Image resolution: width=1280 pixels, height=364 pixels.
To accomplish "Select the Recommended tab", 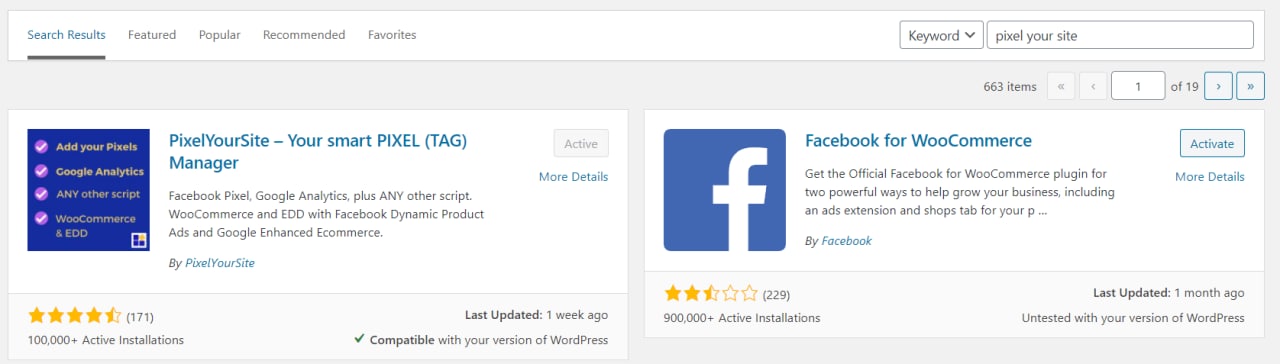I will (304, 34).
